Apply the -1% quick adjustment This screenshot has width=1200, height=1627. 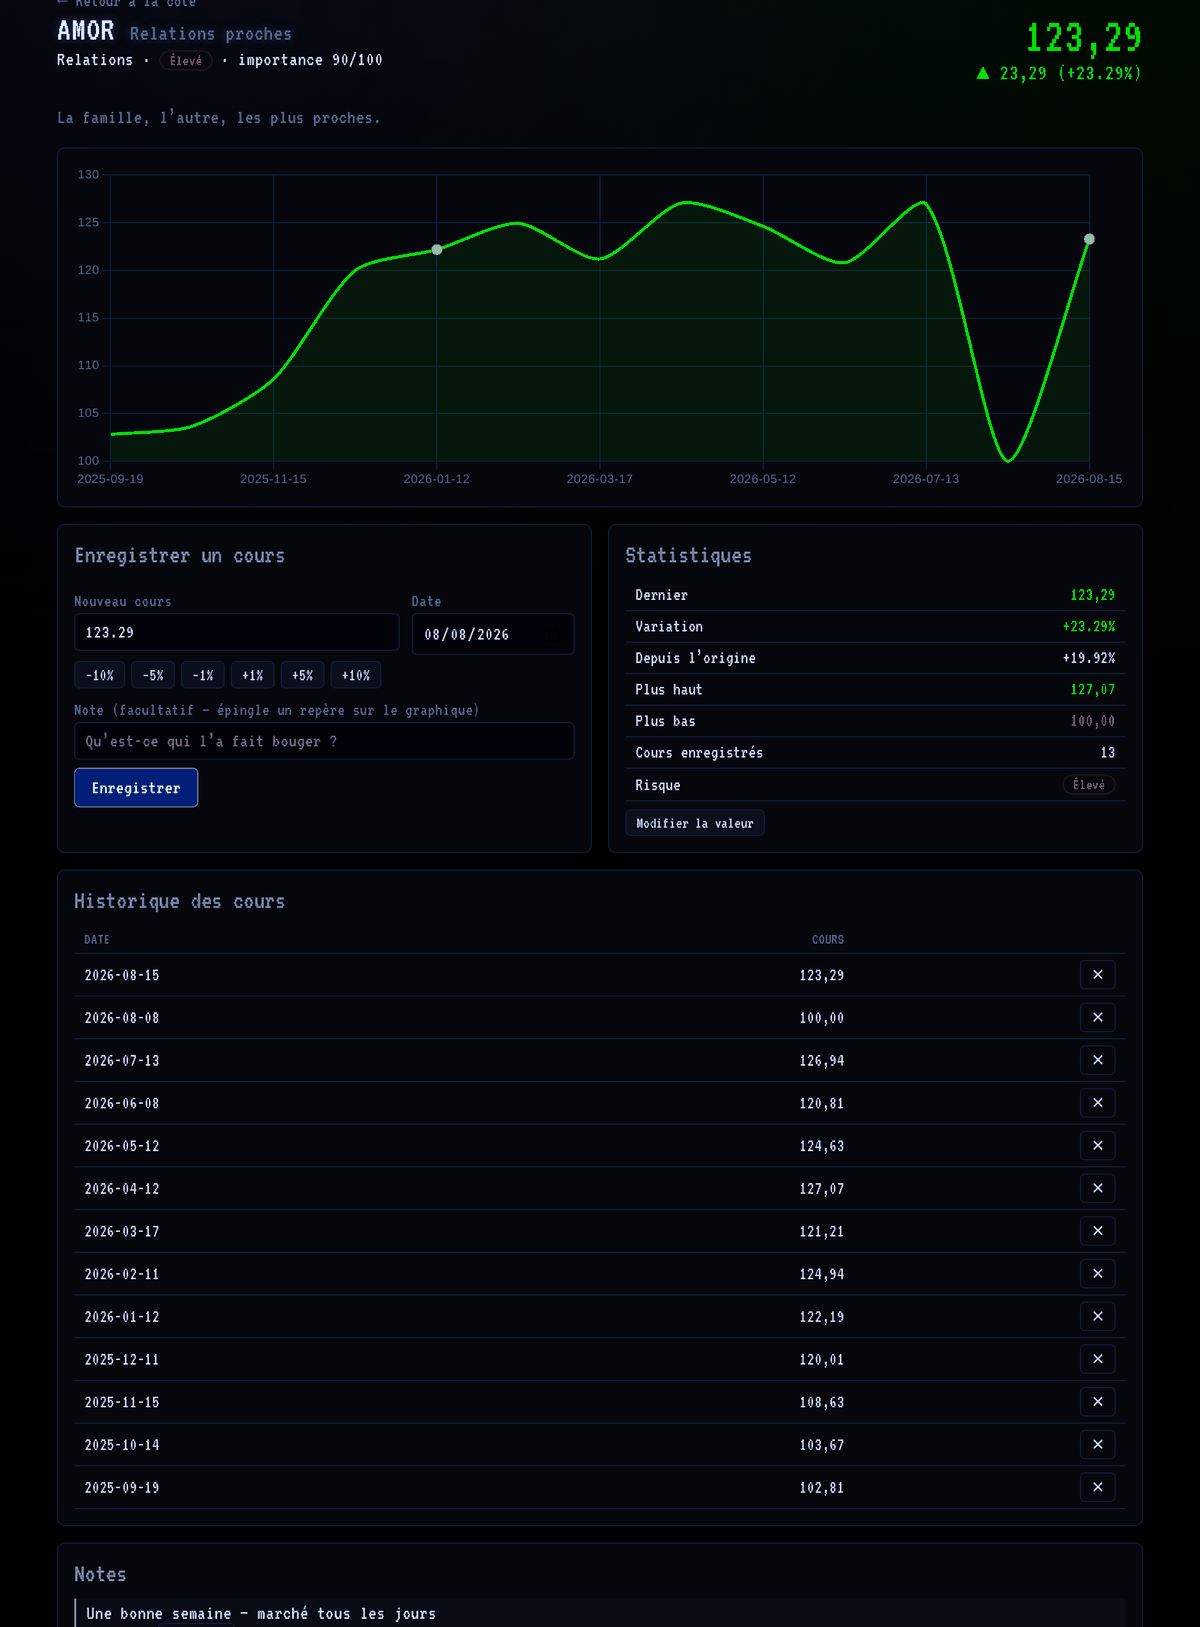203,675
